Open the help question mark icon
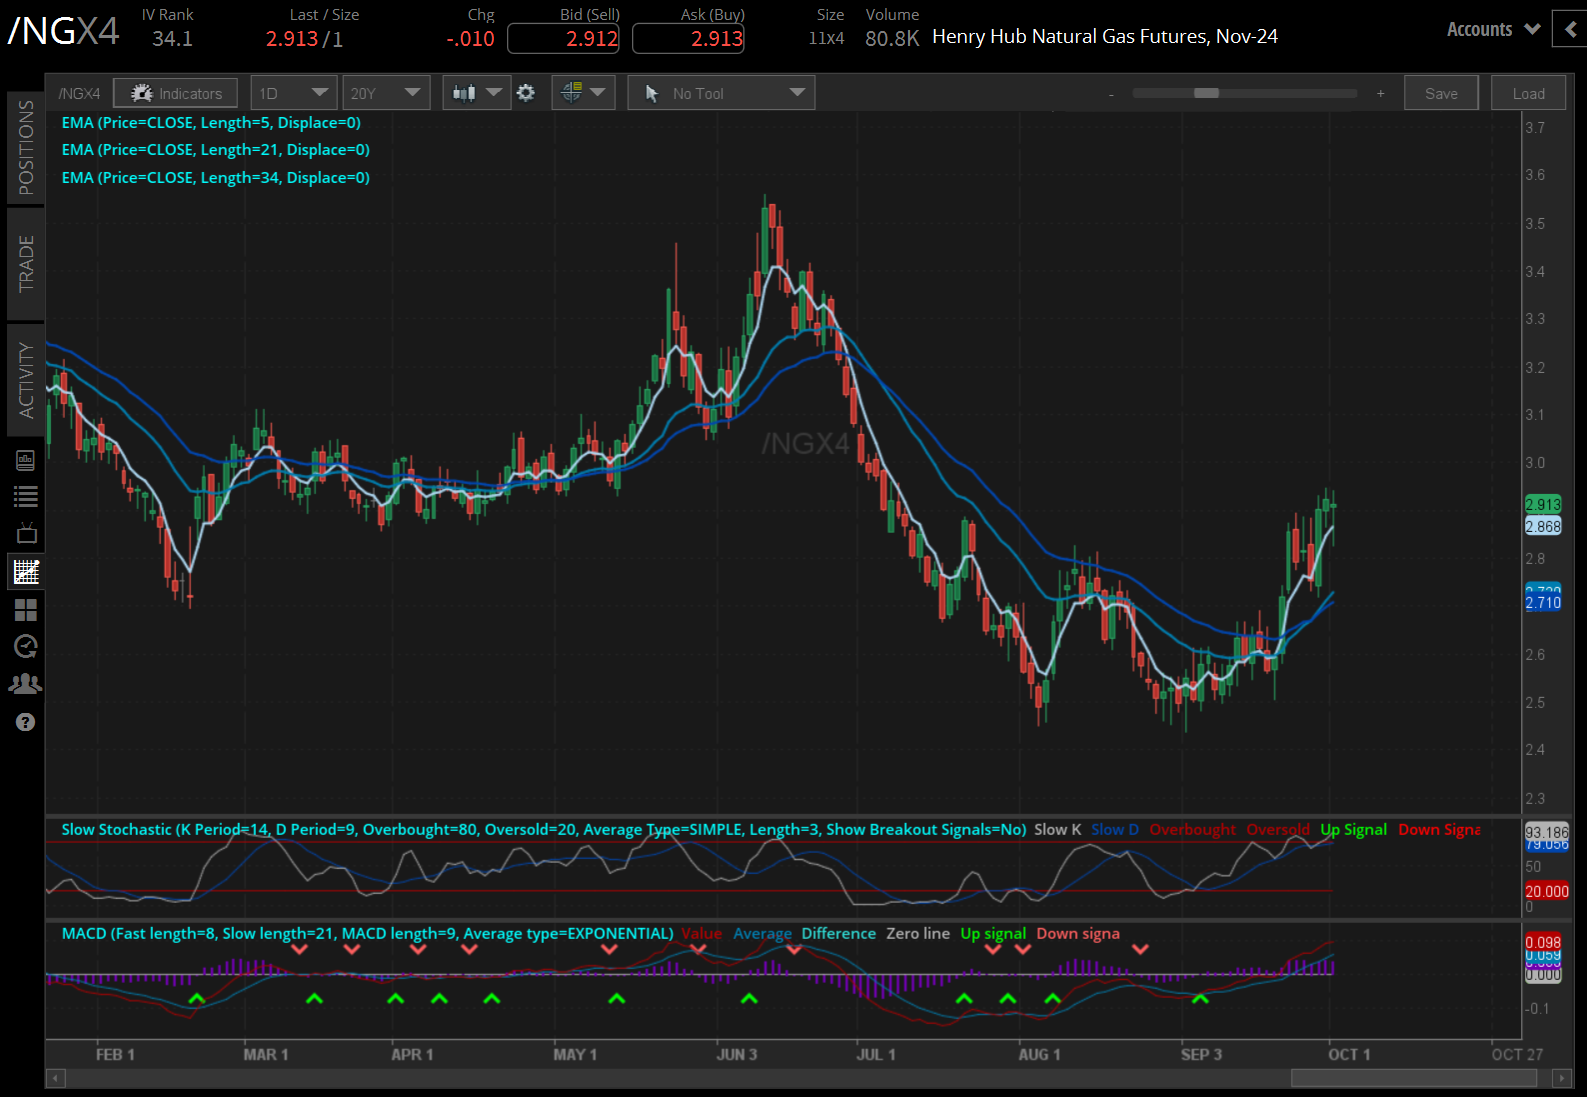Viewport: 1587px width, 1097px height. (25, 722)
